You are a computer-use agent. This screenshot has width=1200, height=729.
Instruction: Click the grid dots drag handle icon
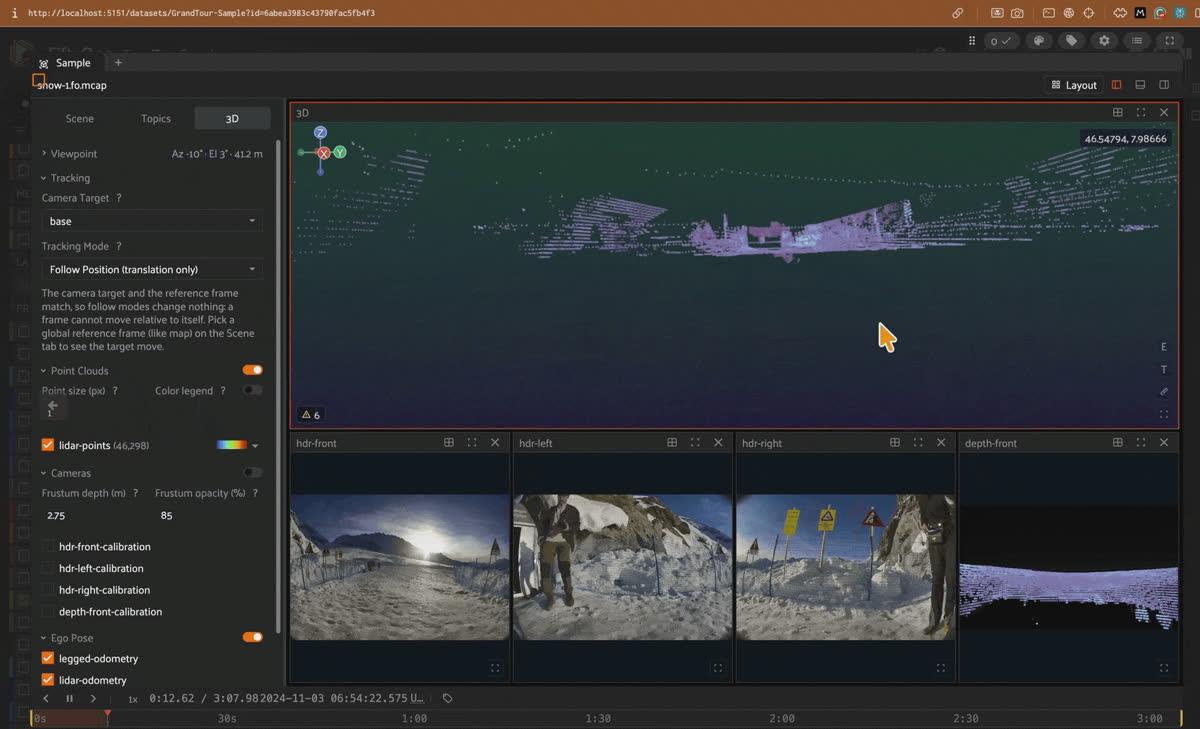point(972,41)
